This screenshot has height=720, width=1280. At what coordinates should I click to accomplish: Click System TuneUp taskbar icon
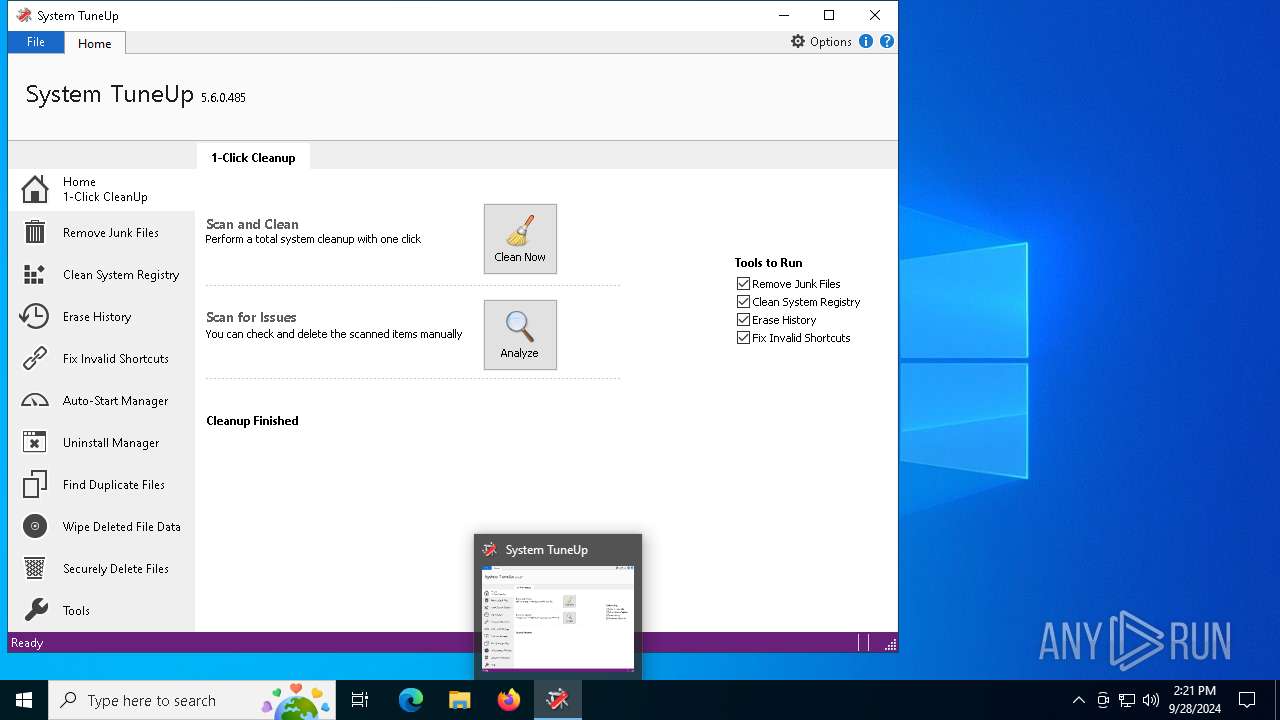(x=558, y=700)
